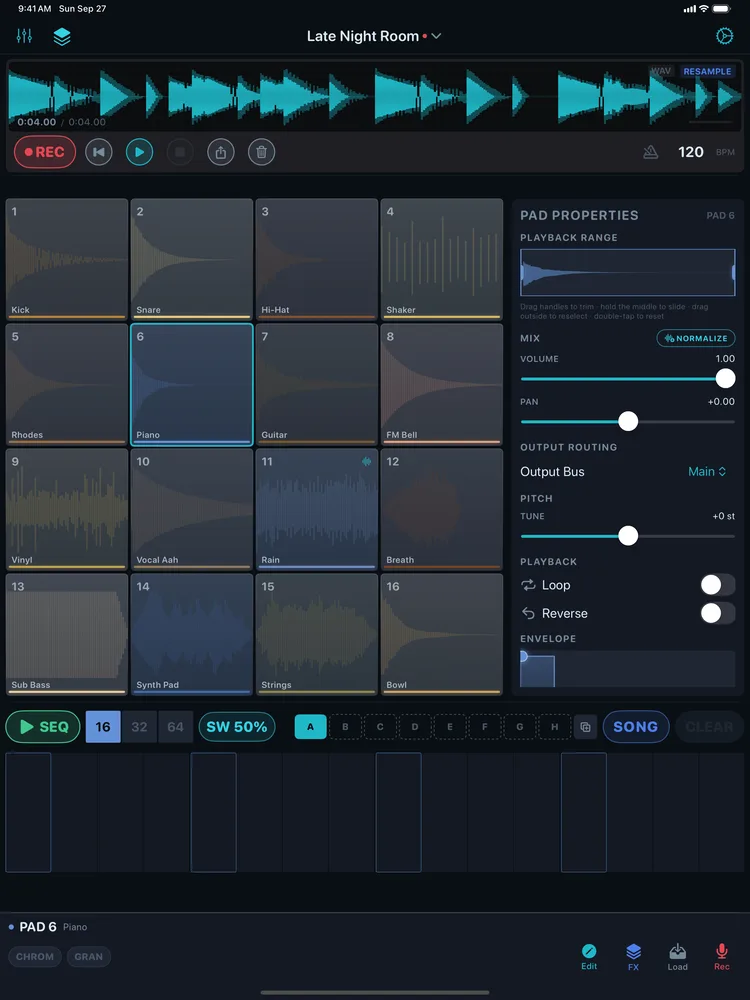Click the NORMALIZE button
Image resolution: width=750 pixels, height=1000 pixels.
[x=696, y=338]
